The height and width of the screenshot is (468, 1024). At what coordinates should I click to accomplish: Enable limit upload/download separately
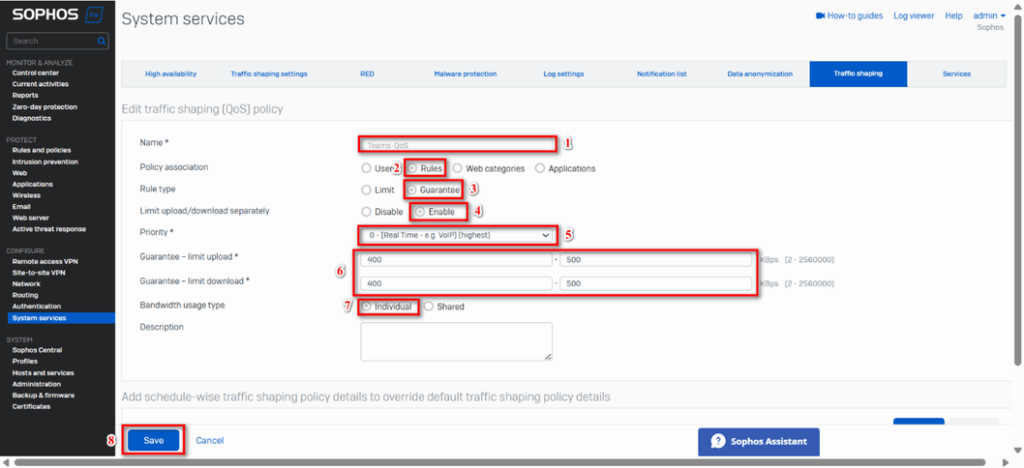[x=420, y=211]
